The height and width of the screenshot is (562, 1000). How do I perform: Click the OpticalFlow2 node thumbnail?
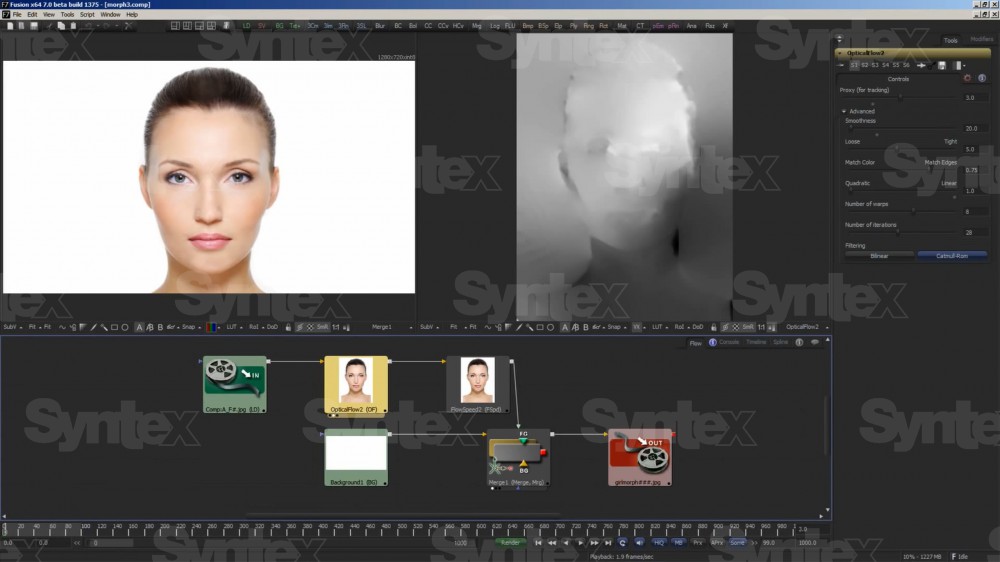[355, 380]
